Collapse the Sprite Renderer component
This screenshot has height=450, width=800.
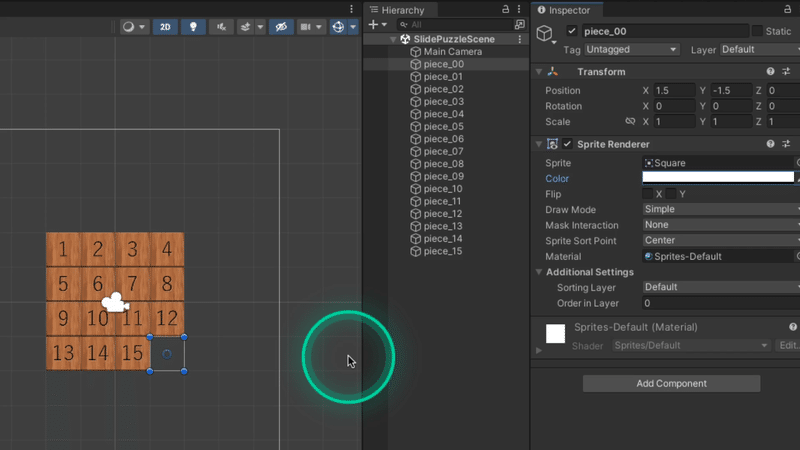pyautogui.click(x=539, y=144)
